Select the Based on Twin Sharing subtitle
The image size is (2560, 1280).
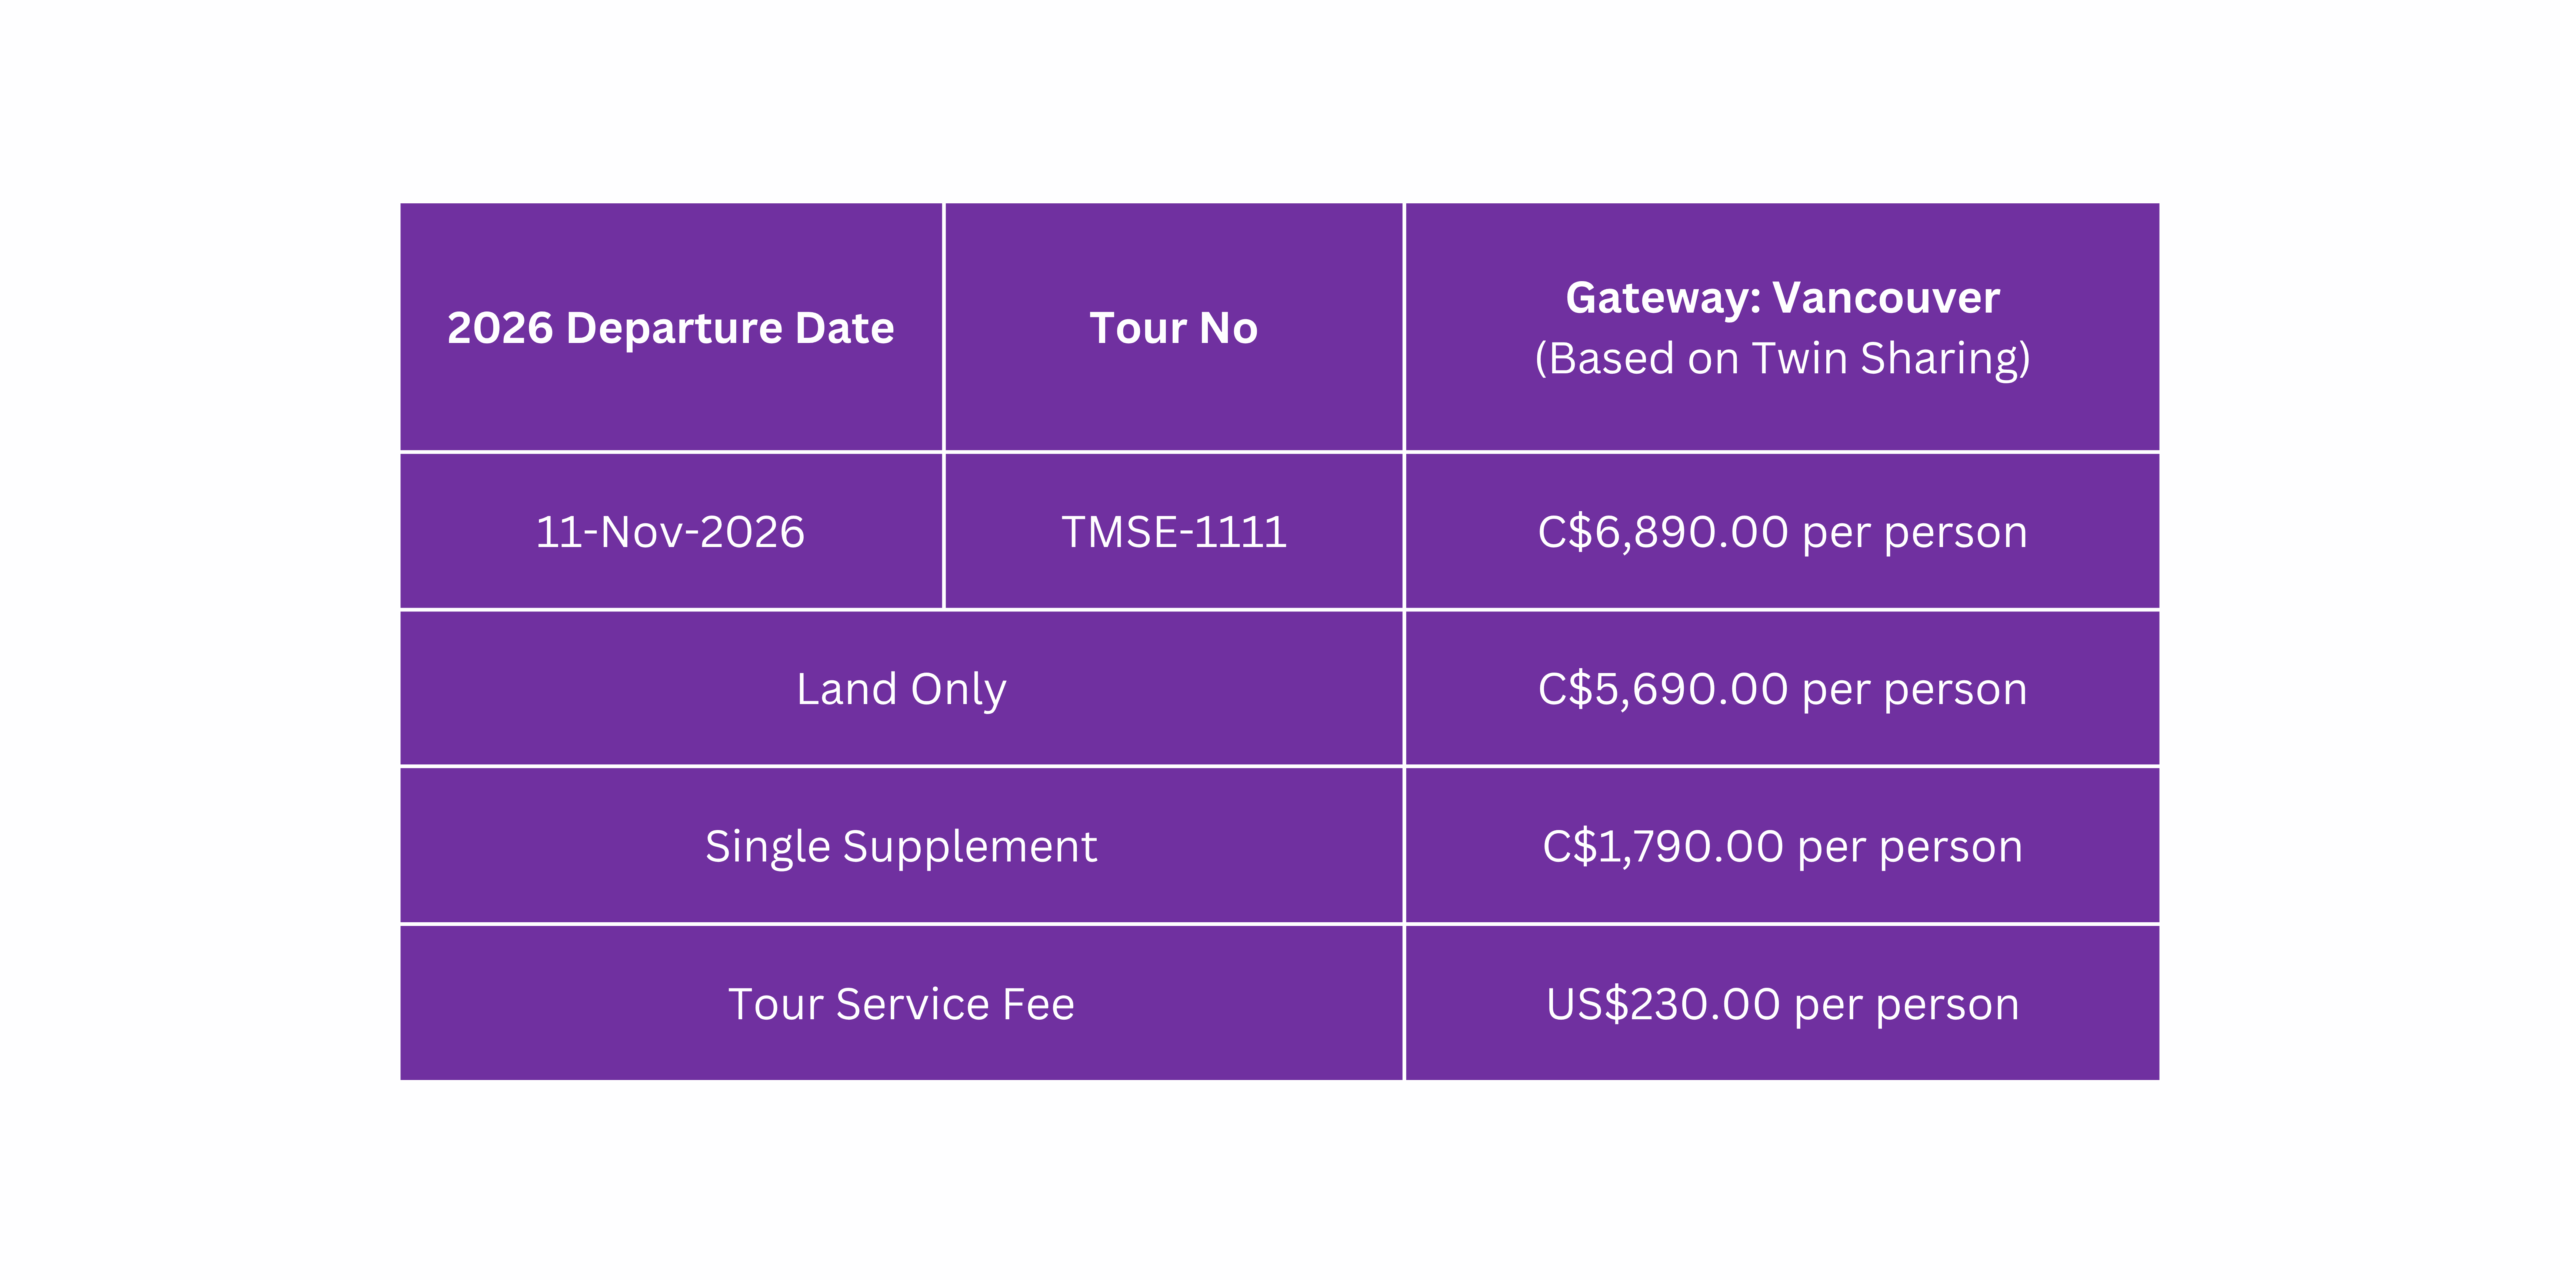click(1782, 358)
